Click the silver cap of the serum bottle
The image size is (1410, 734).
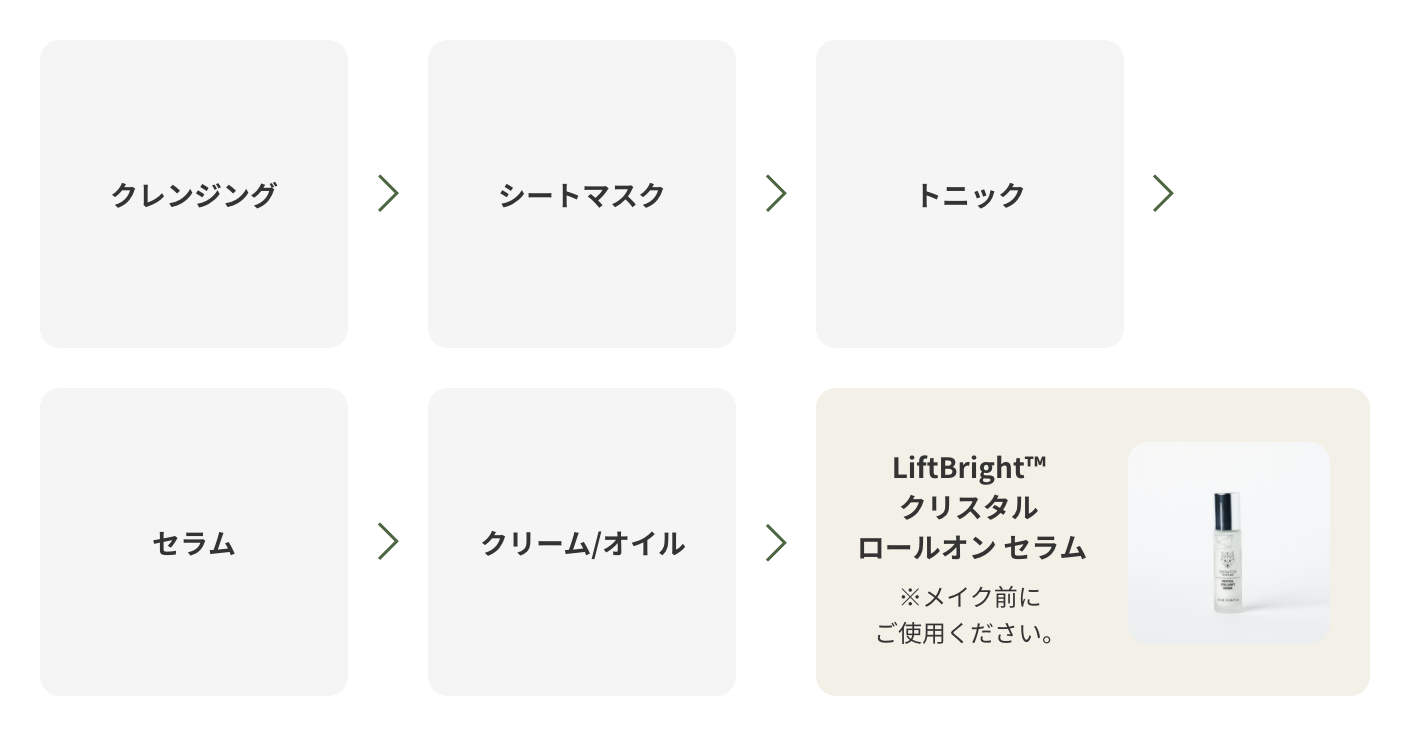pos(1227,509)
